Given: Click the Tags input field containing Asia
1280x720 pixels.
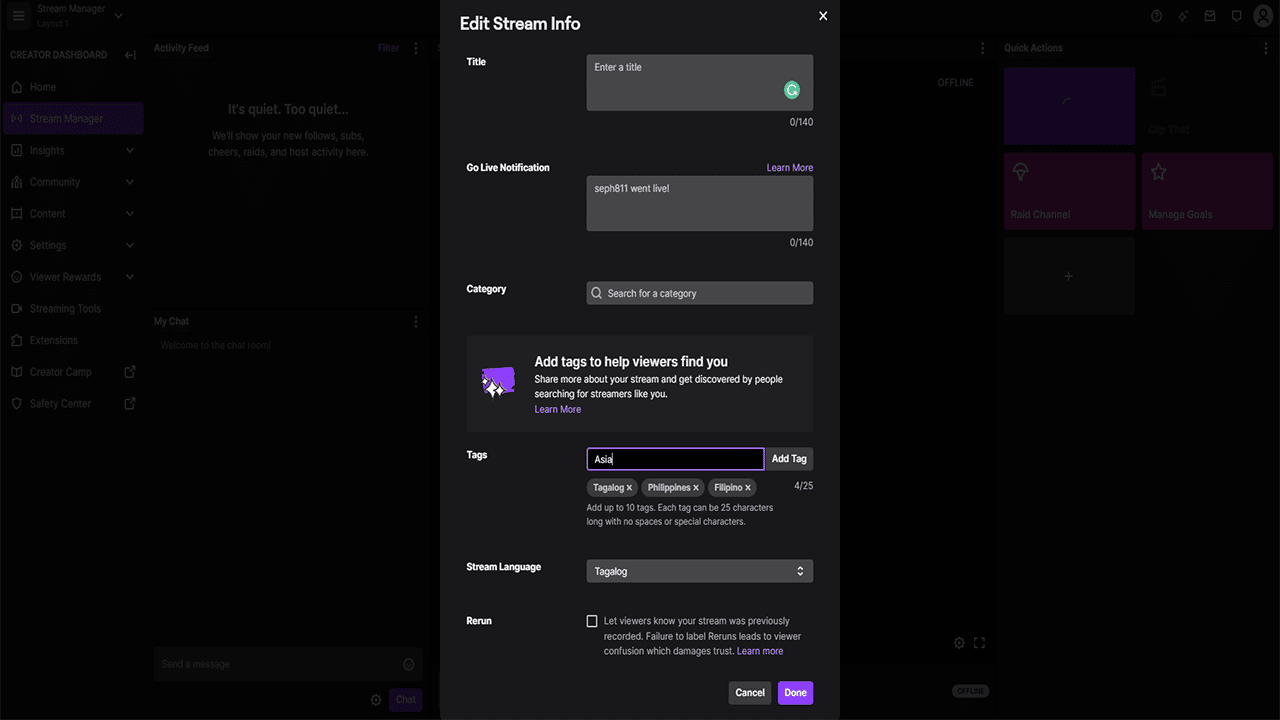Looking at the screenshot, I should pos(675,459).
